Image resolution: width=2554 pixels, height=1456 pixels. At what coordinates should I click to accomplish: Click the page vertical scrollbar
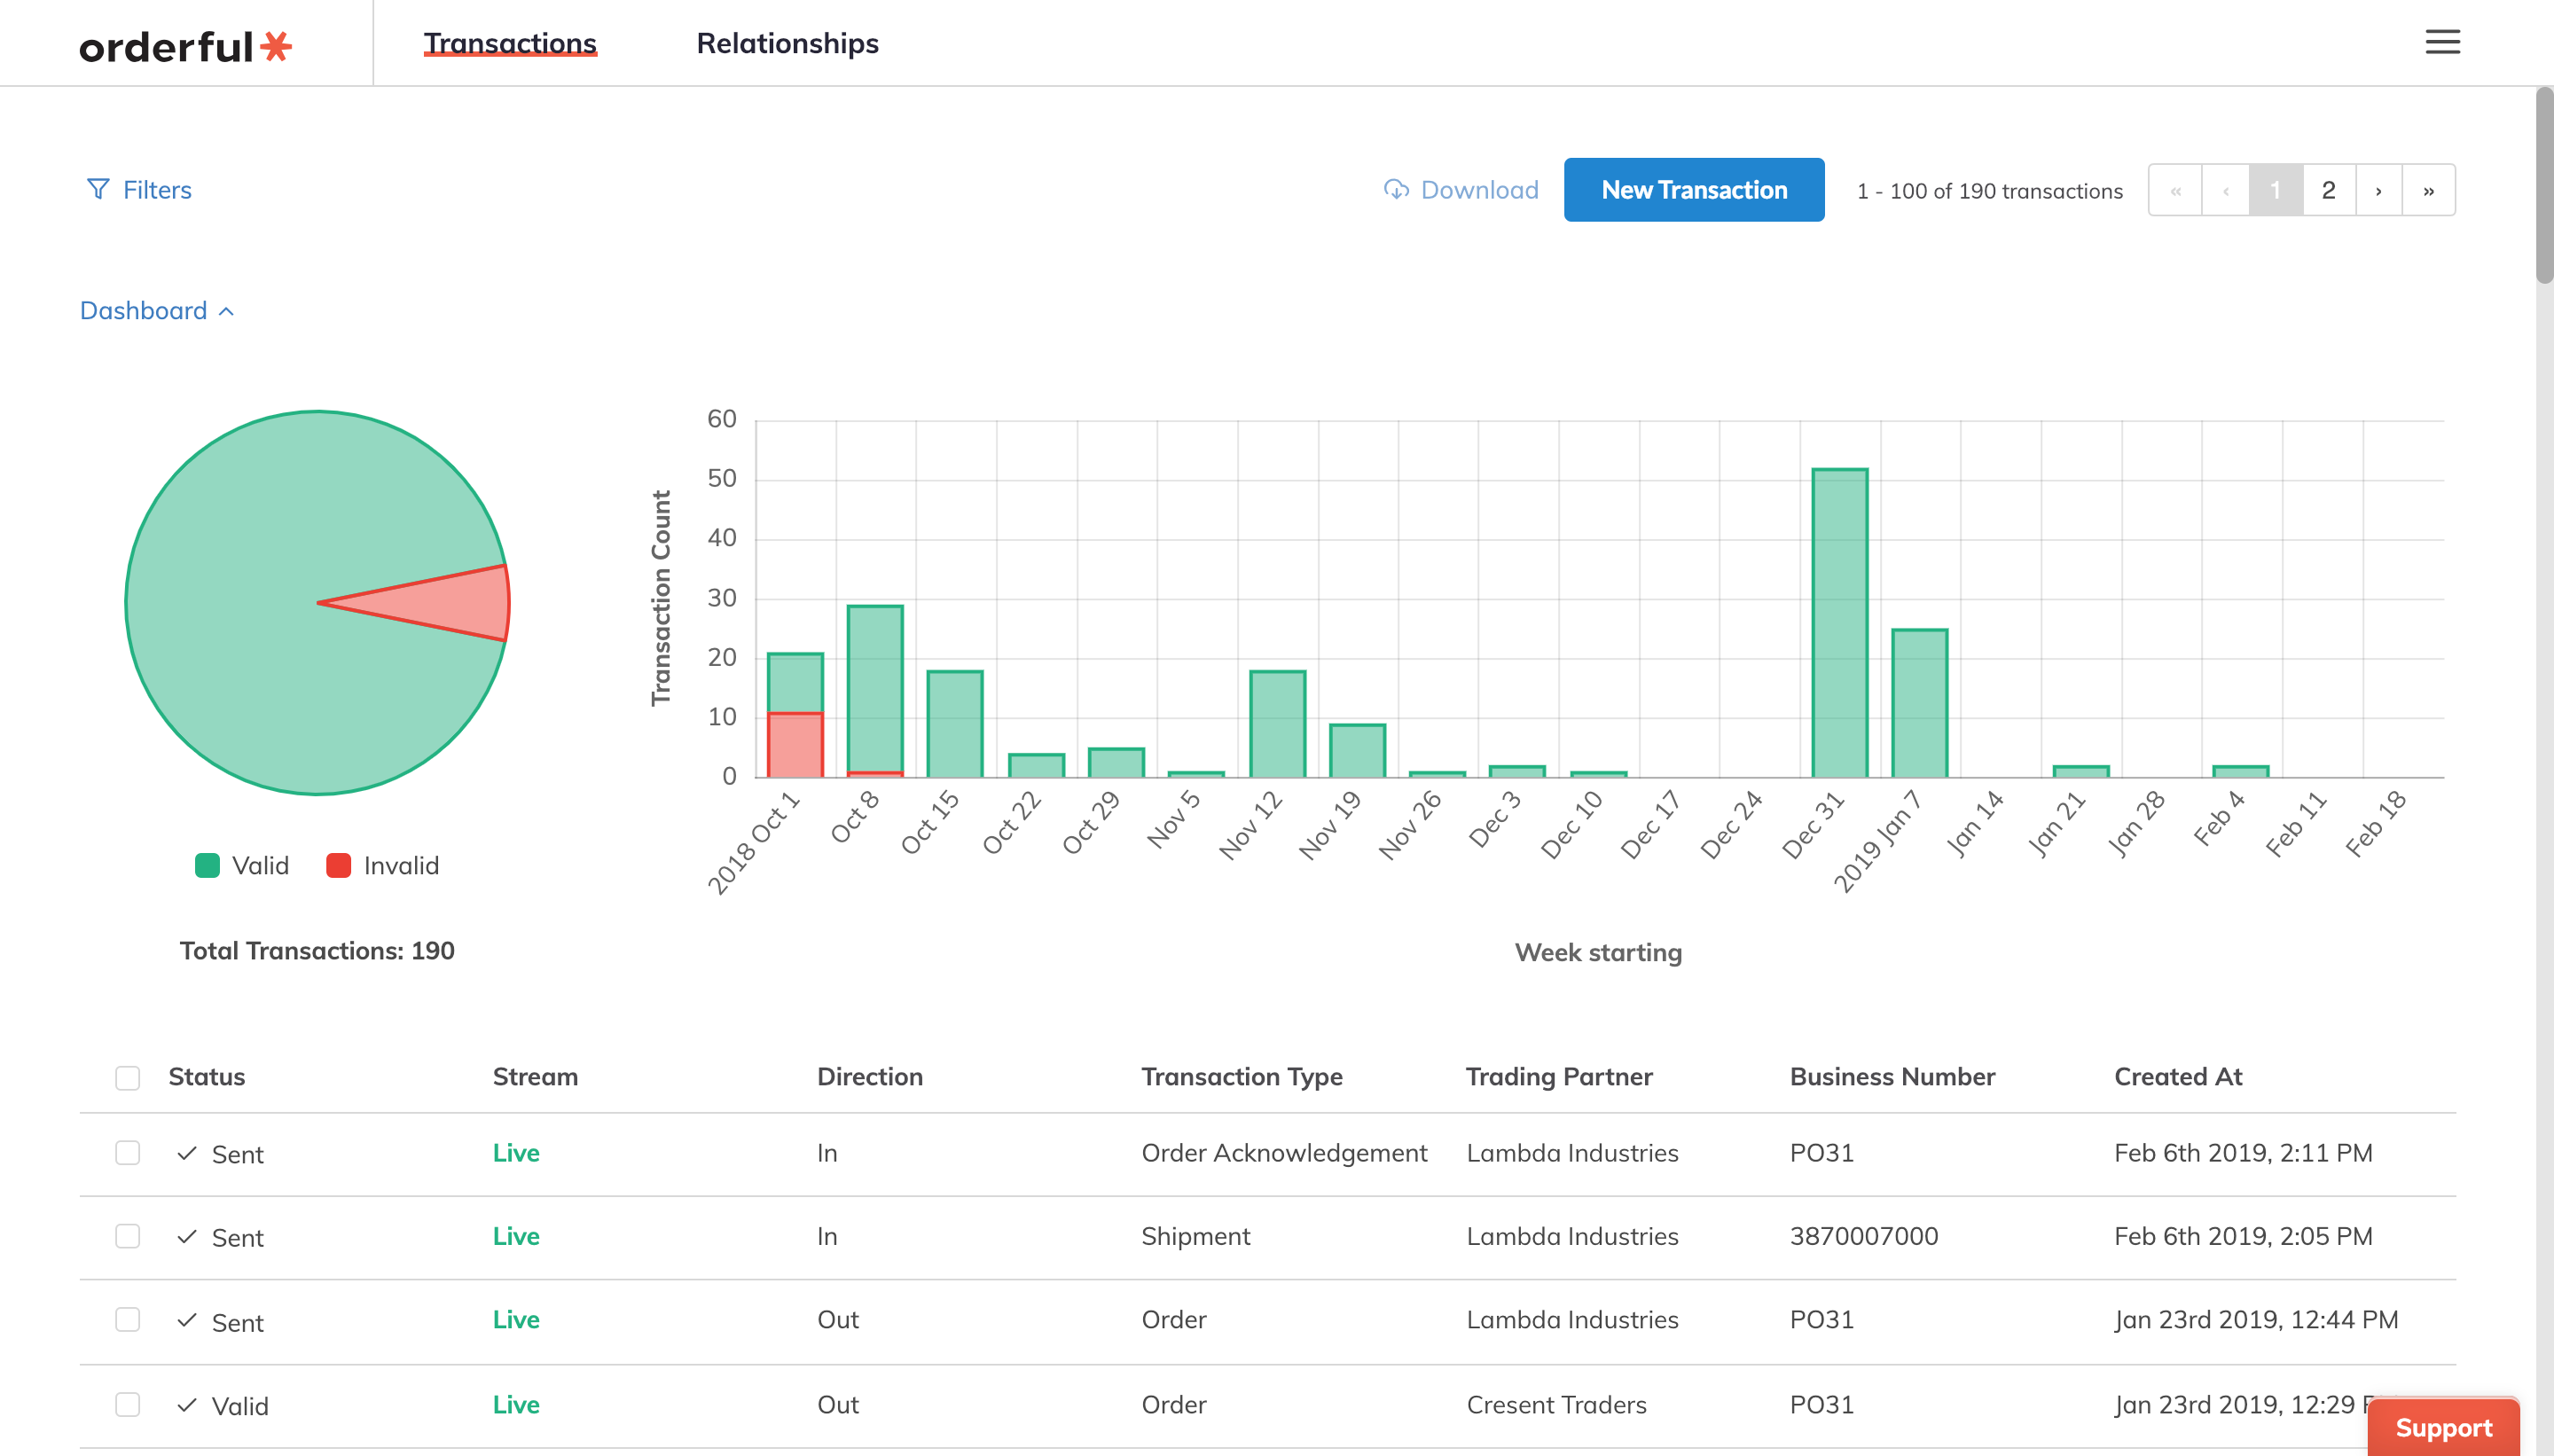pyautogui.click(x=2544, y=185)
